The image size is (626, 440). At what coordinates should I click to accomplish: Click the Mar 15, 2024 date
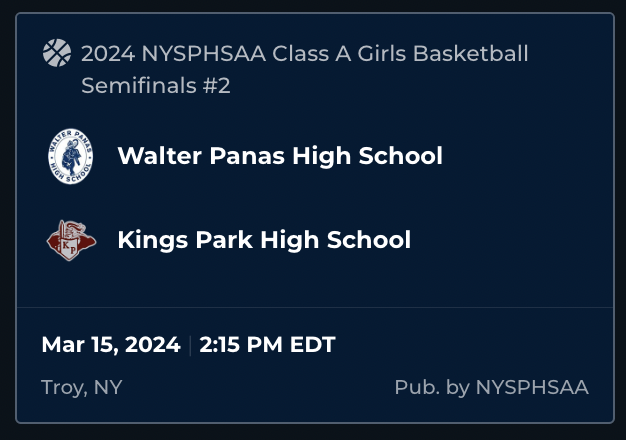[x=110, y=346]
